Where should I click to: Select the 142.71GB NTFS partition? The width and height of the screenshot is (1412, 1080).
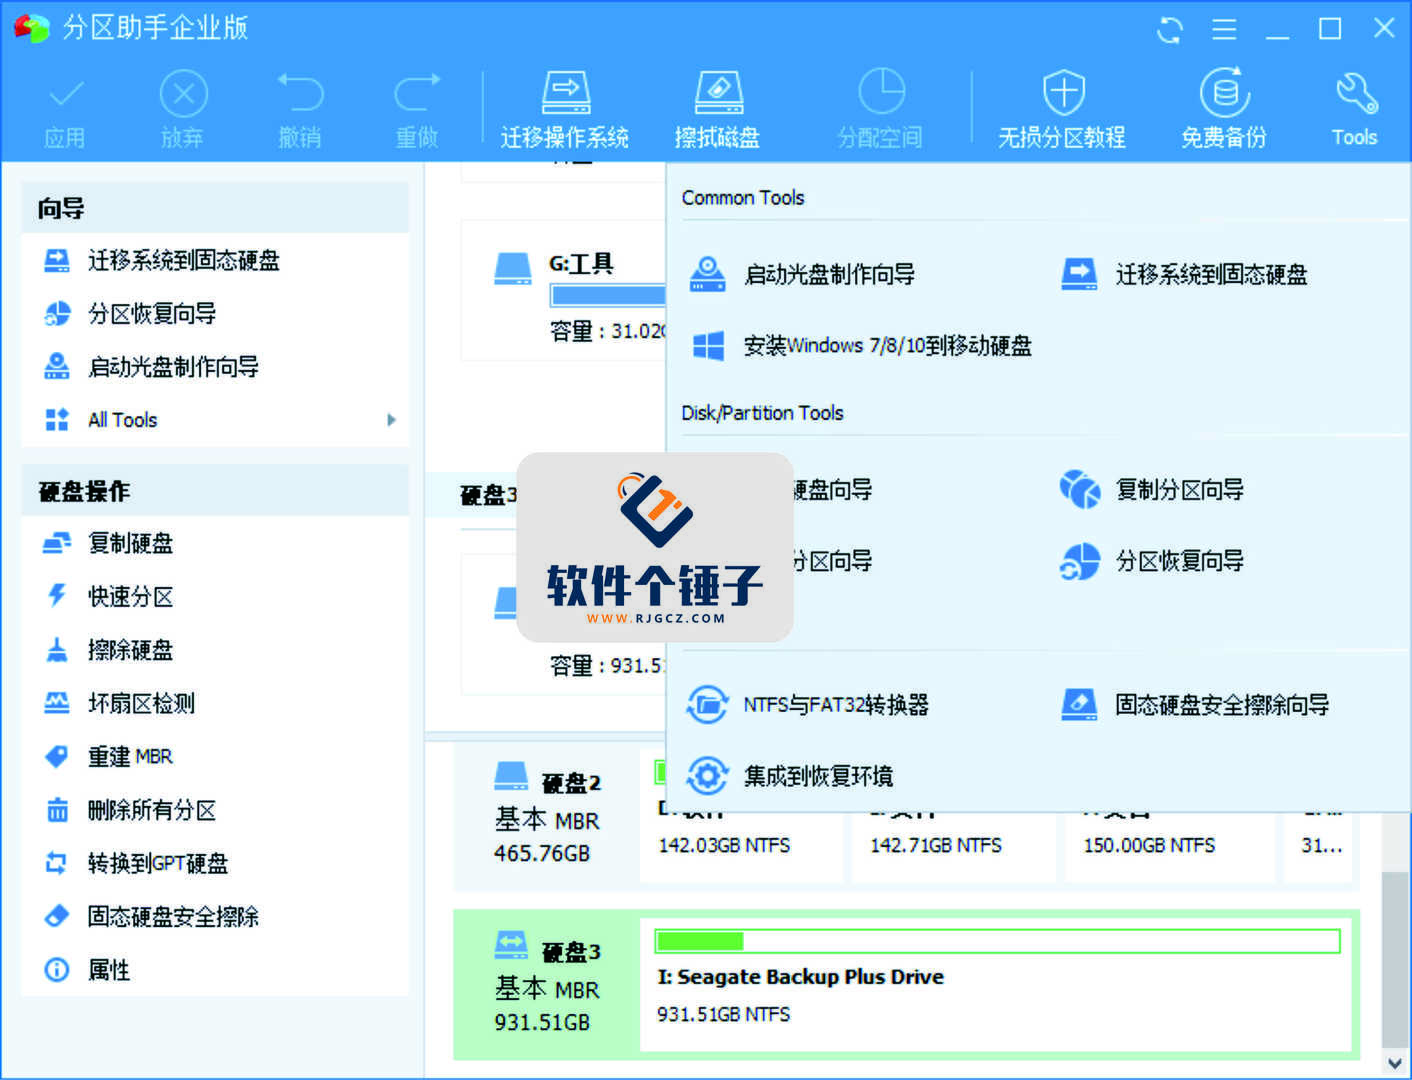coord(953,845)
